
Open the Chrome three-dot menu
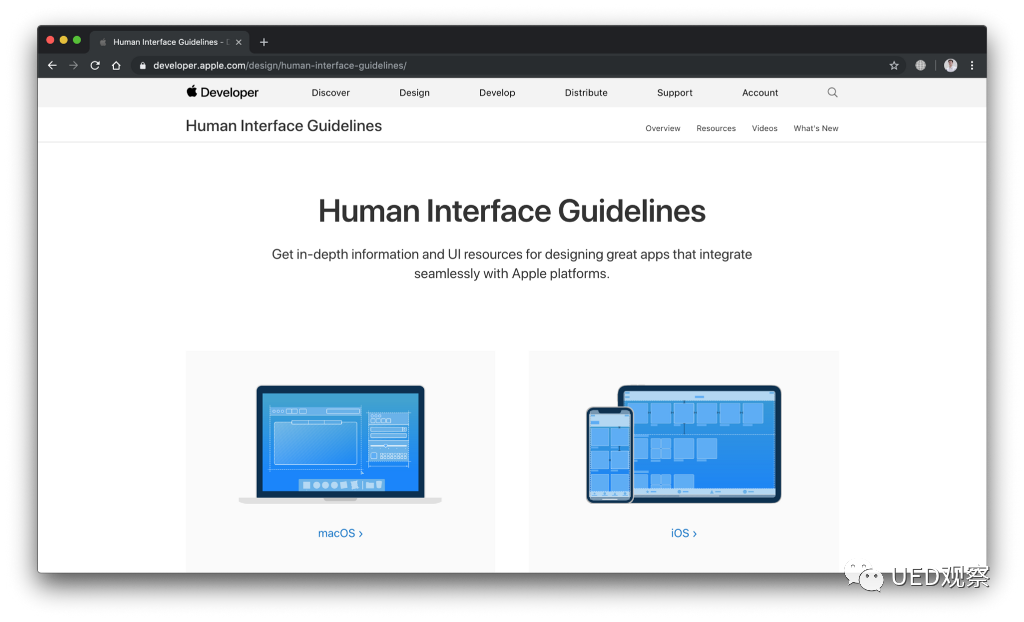coord(972,65)
